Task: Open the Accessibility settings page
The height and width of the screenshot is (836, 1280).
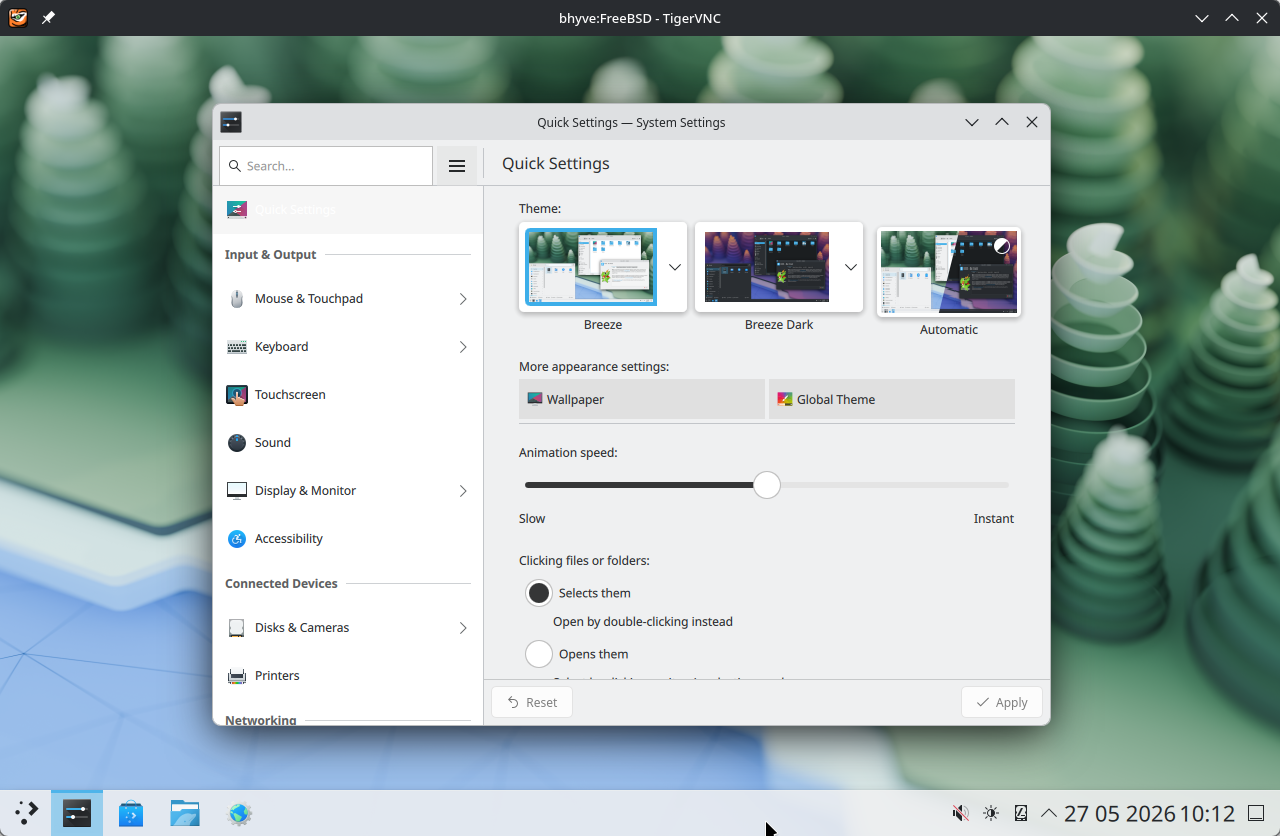Action: pos(348,539)
